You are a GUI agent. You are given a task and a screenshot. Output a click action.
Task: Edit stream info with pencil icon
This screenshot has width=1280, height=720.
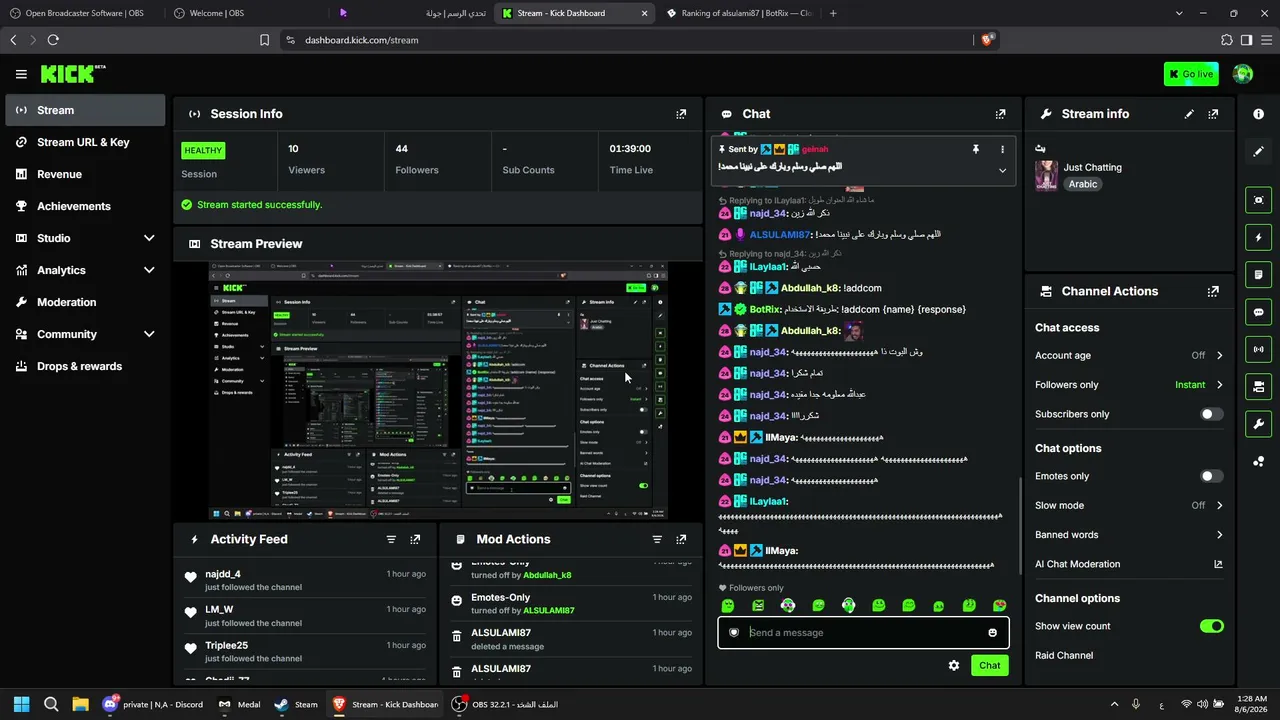tap(1189, 114)
